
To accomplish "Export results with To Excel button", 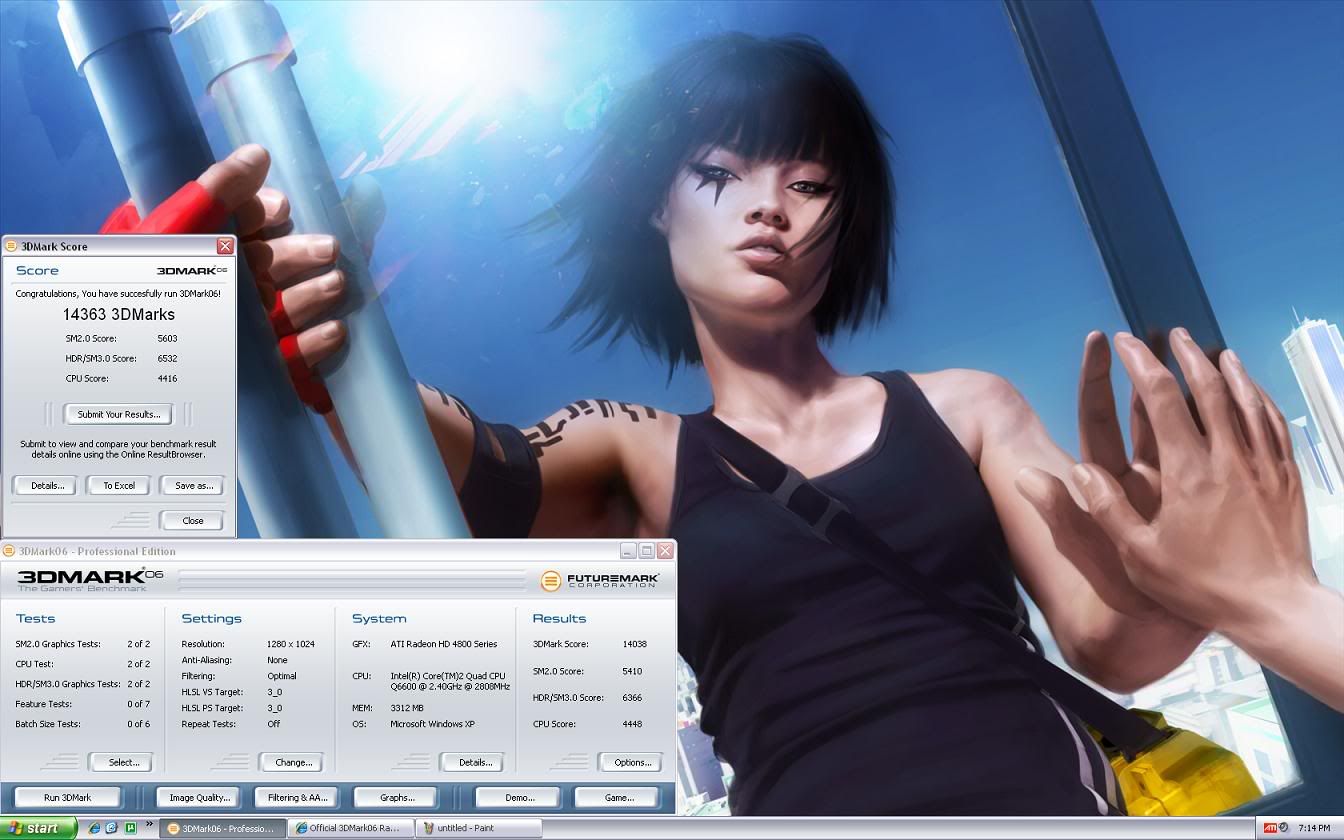I will (x=119, y=486).
